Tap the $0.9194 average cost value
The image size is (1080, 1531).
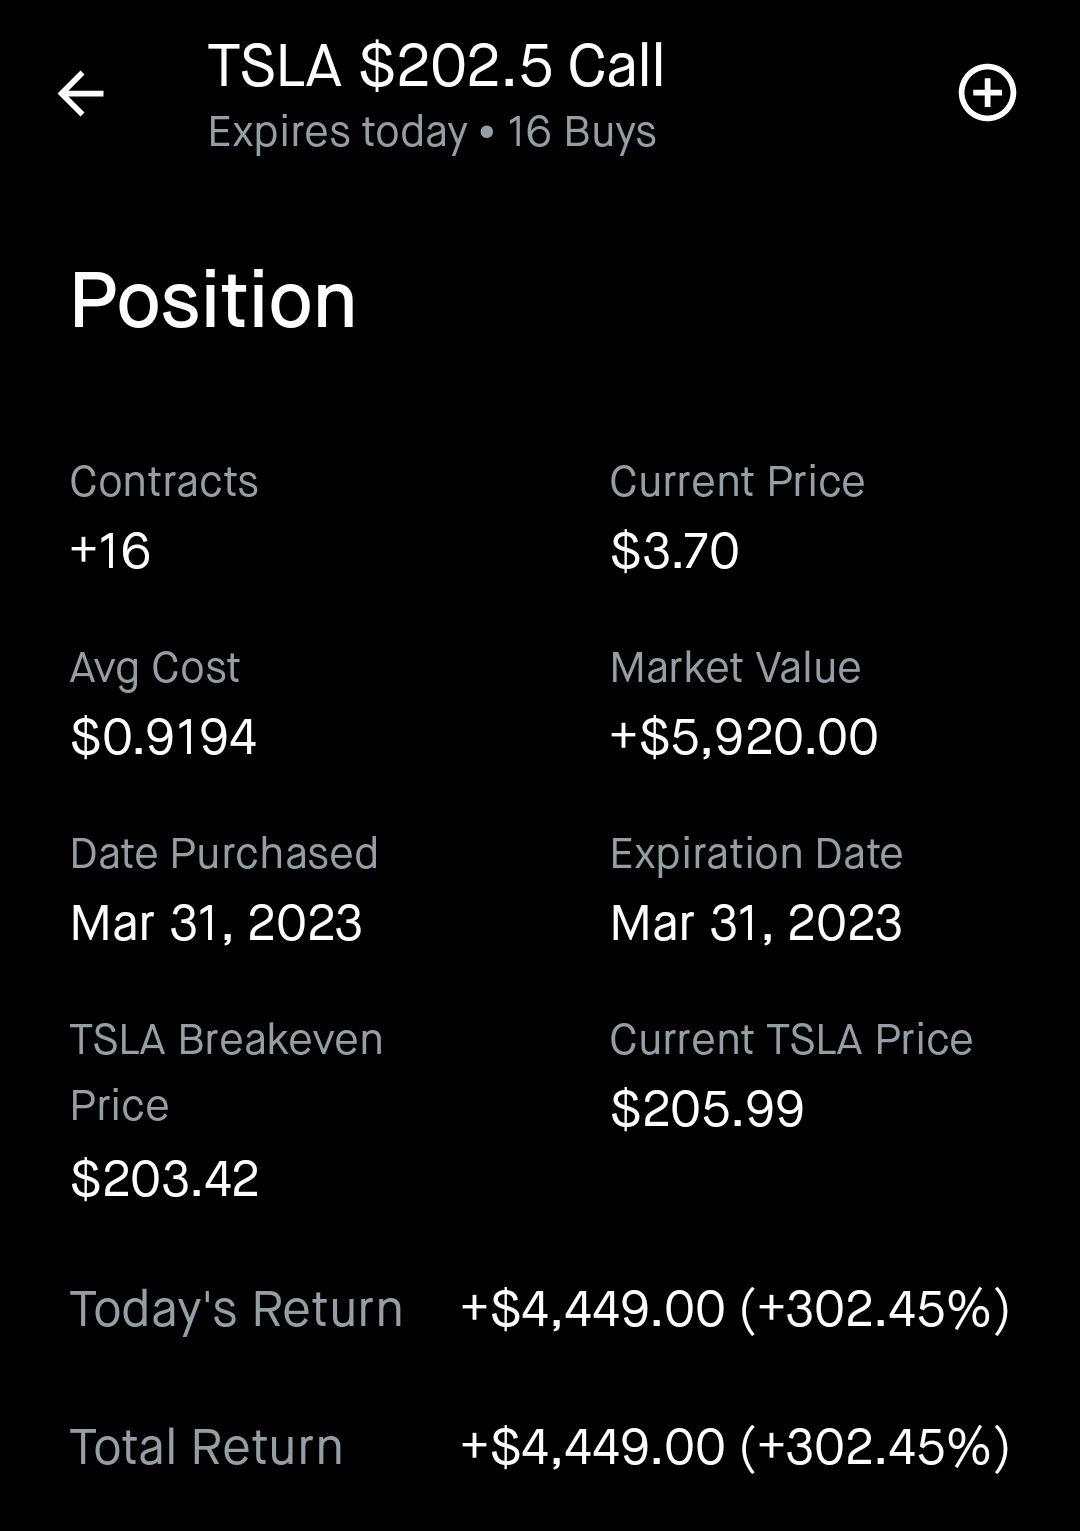pyautogui.click(x=164, y=737)
